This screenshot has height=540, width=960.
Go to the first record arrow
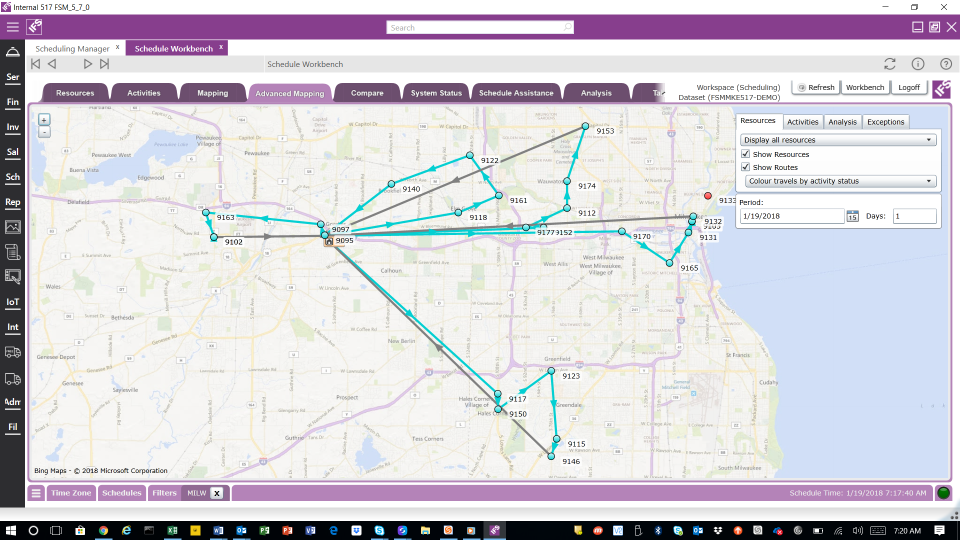pyautogui.click(x=36, y=64)
